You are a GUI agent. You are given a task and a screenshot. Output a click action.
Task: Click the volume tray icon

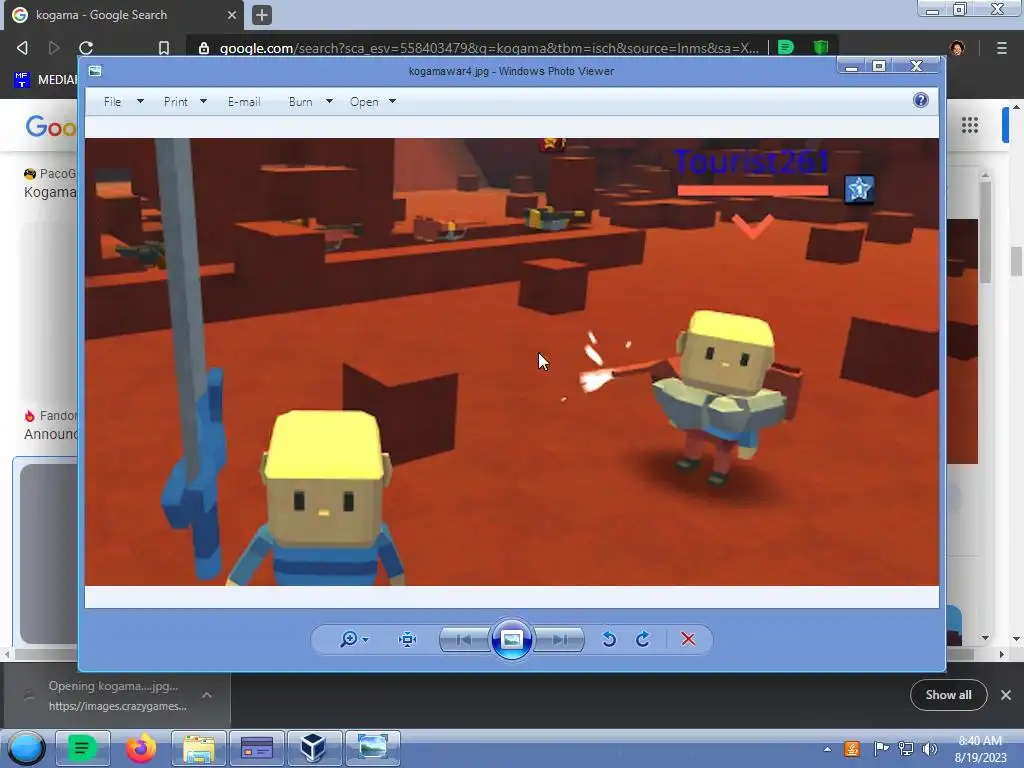tap(929, 748)
